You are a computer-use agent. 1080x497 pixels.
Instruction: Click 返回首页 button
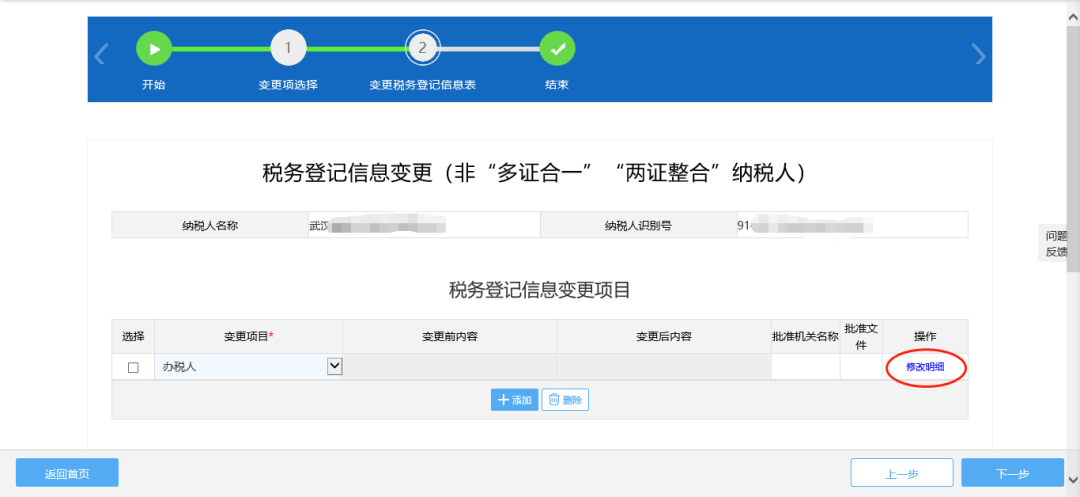[x=67, y=473]
